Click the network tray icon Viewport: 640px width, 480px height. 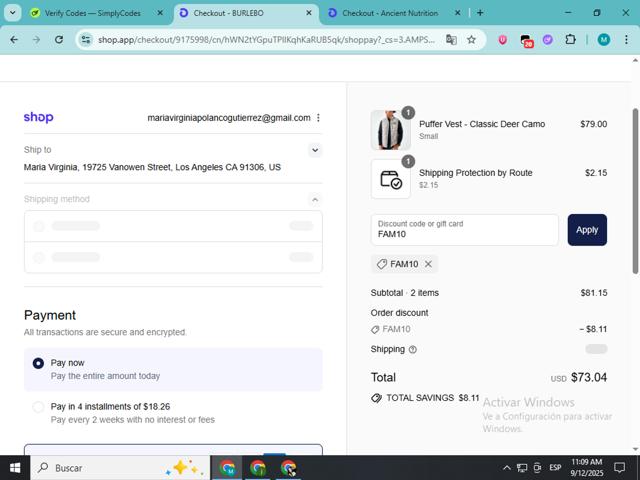(522, 468)
